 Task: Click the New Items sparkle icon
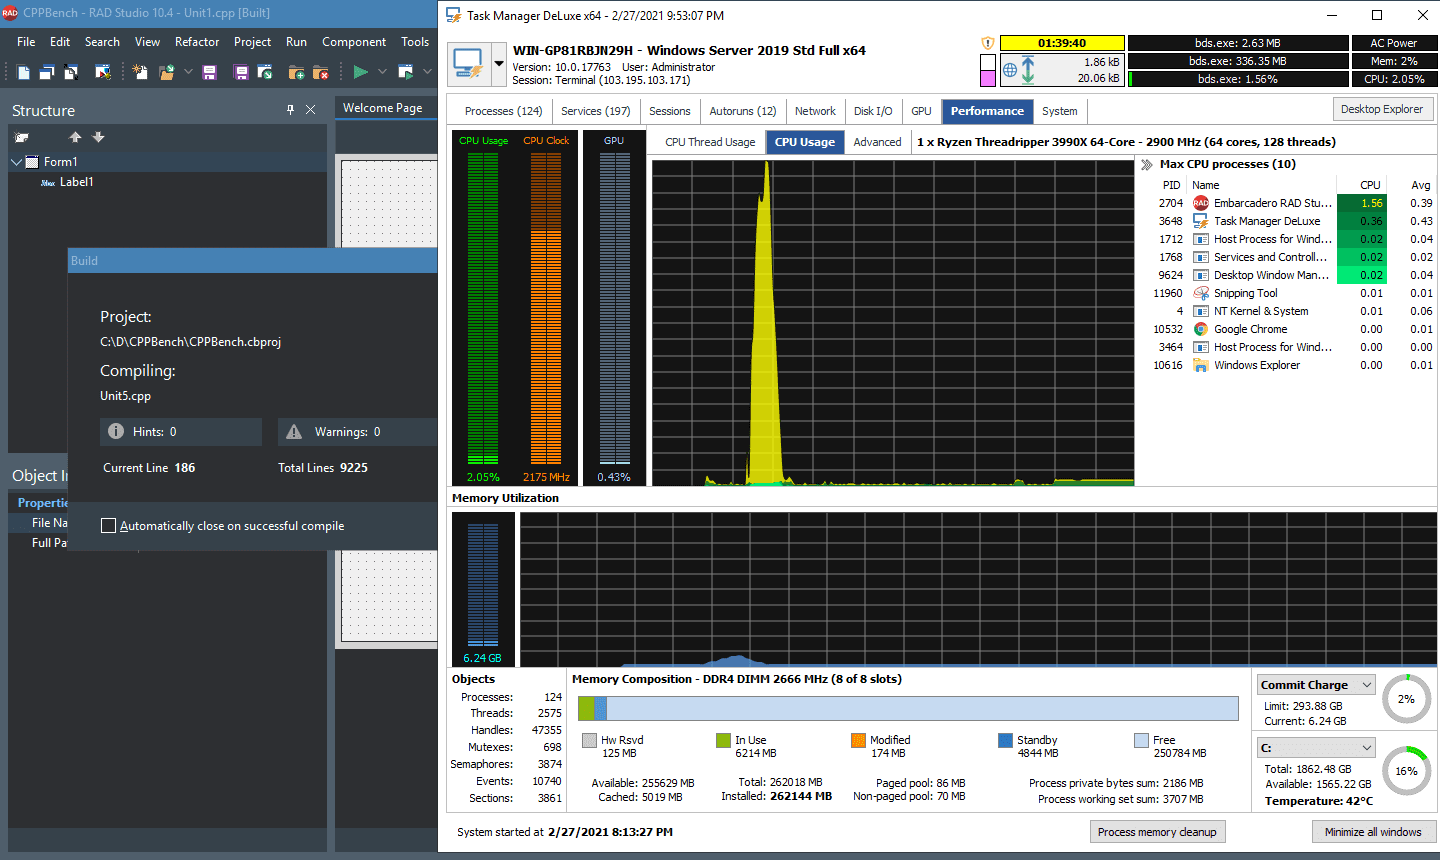click(x=140, y=72)
